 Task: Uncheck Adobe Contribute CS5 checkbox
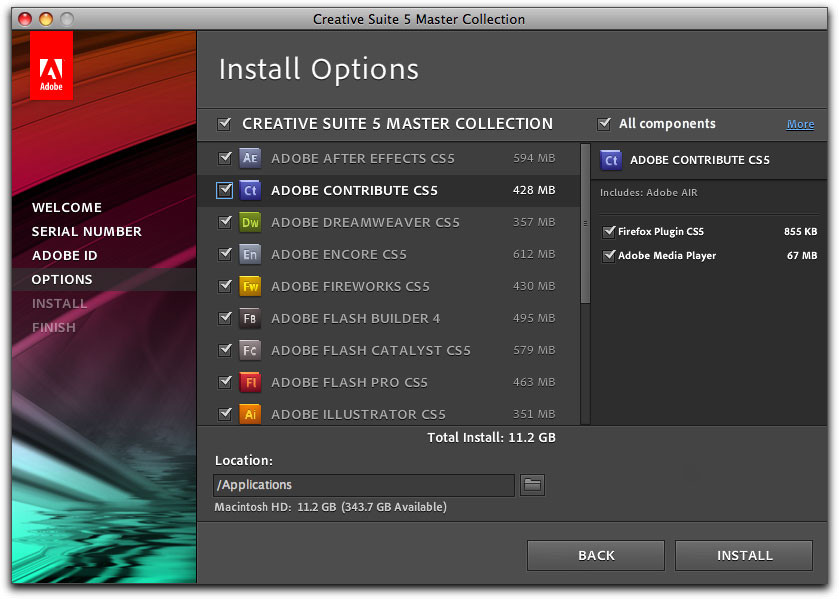coord(225,190)
